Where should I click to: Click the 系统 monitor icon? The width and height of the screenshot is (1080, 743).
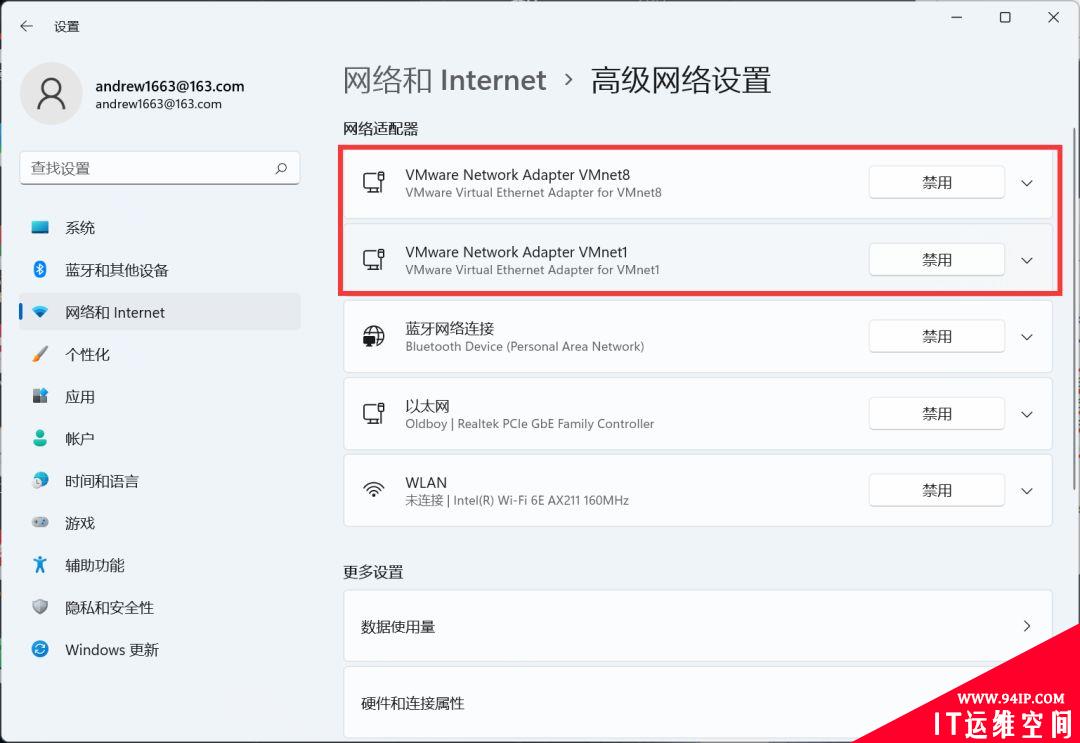click(x=40, y=227)
